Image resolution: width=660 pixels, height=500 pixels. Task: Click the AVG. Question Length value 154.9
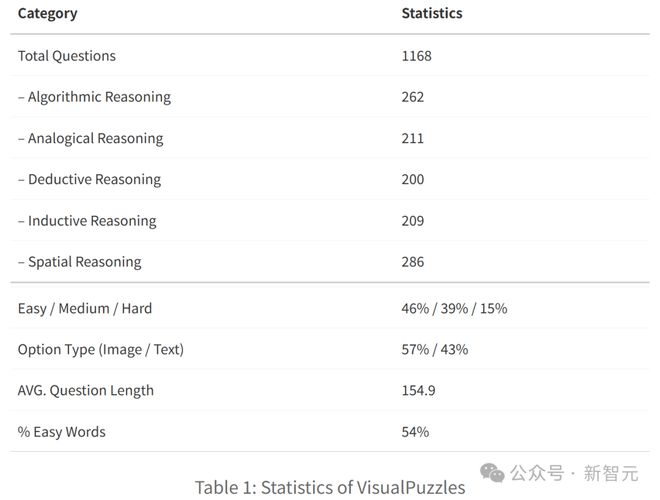(418, 390)
